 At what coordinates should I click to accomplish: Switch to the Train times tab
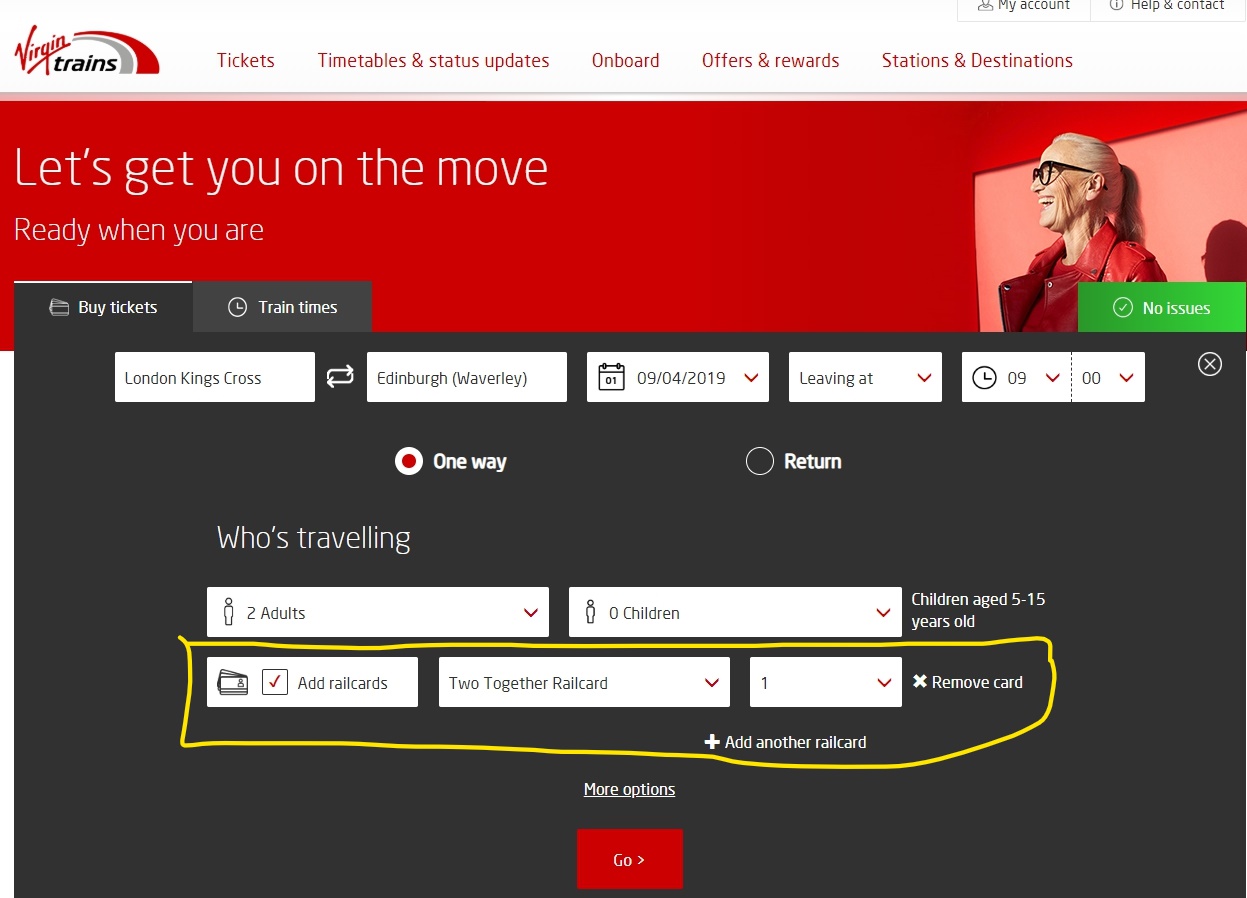(283, 307)
